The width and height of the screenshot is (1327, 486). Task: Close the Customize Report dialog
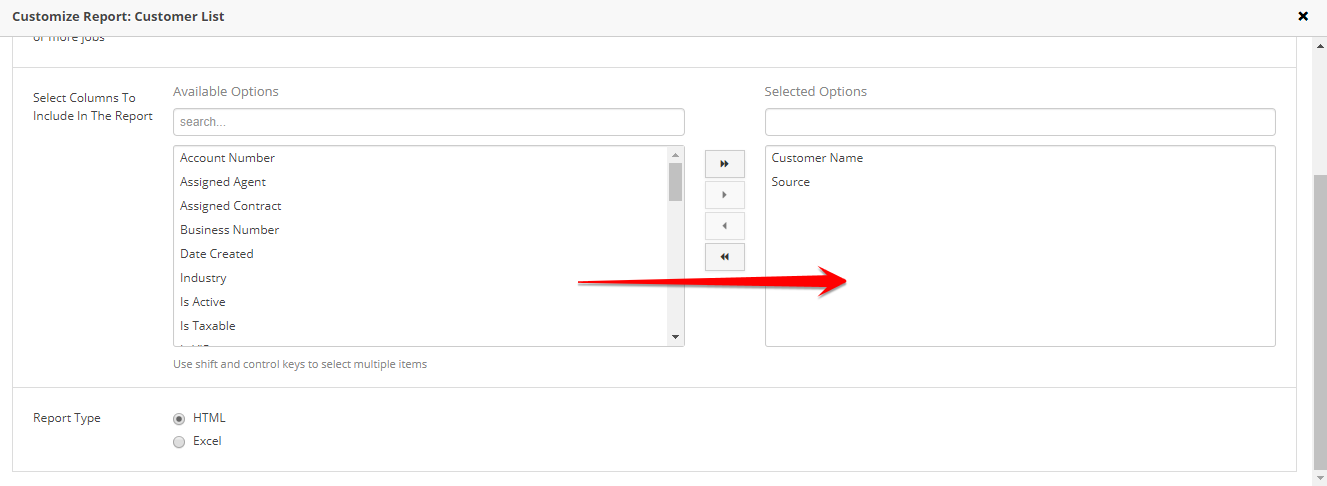pos(1303,16)
